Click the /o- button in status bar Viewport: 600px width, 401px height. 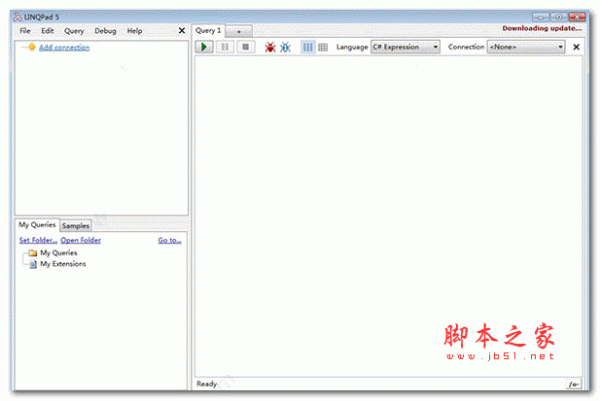click(x=574, y=384)
